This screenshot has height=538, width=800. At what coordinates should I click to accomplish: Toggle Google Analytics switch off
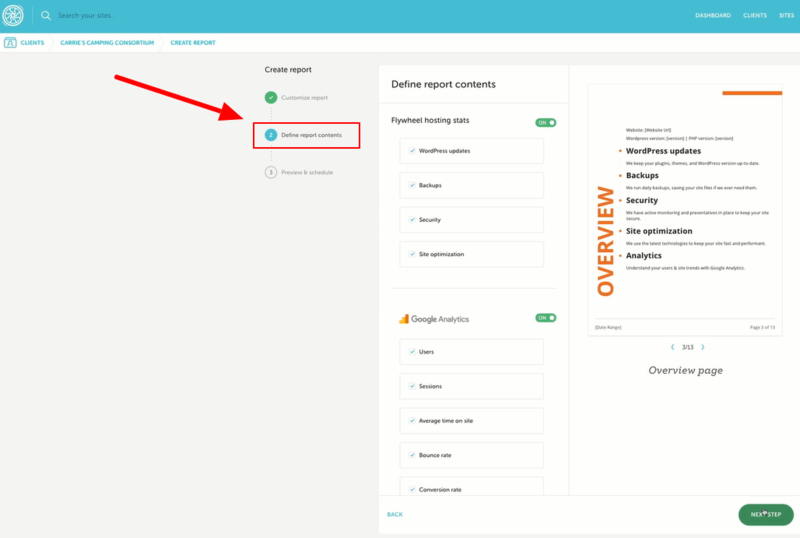click(545, 318)
